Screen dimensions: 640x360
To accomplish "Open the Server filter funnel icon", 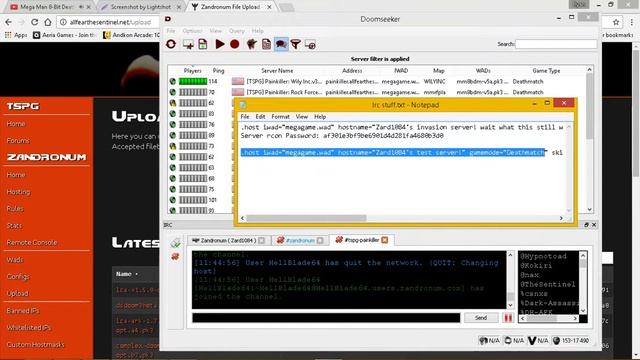I will pos(296,44).
